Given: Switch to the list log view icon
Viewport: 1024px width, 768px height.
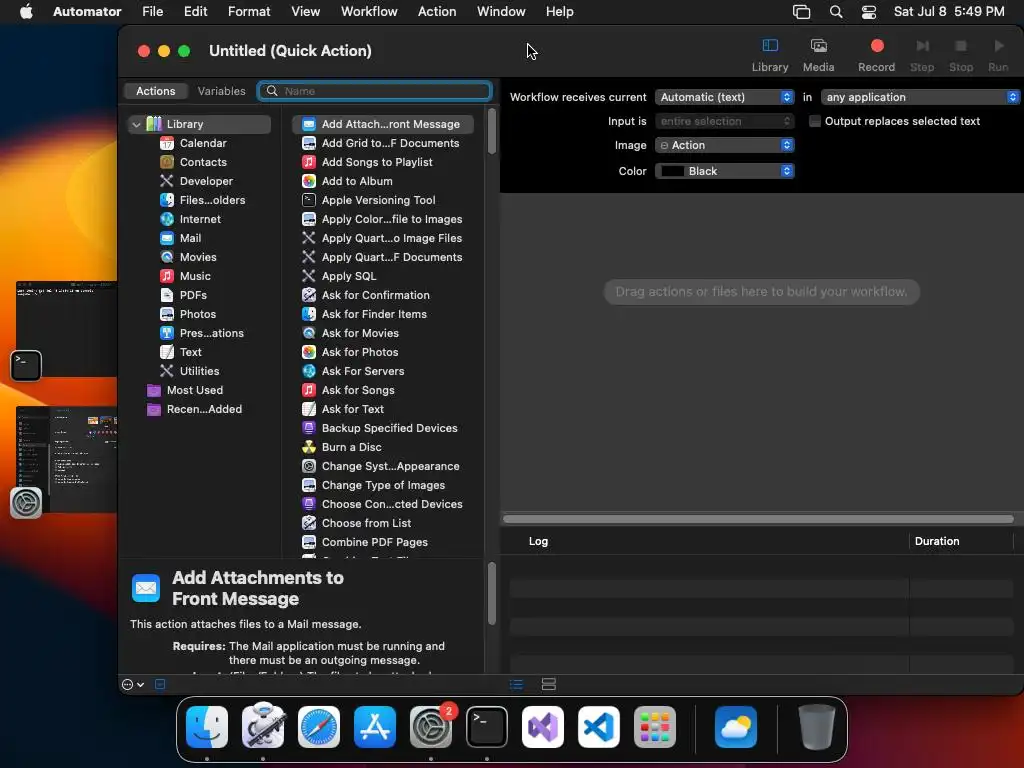Looking at the screenshot, I should pos(517,684).
